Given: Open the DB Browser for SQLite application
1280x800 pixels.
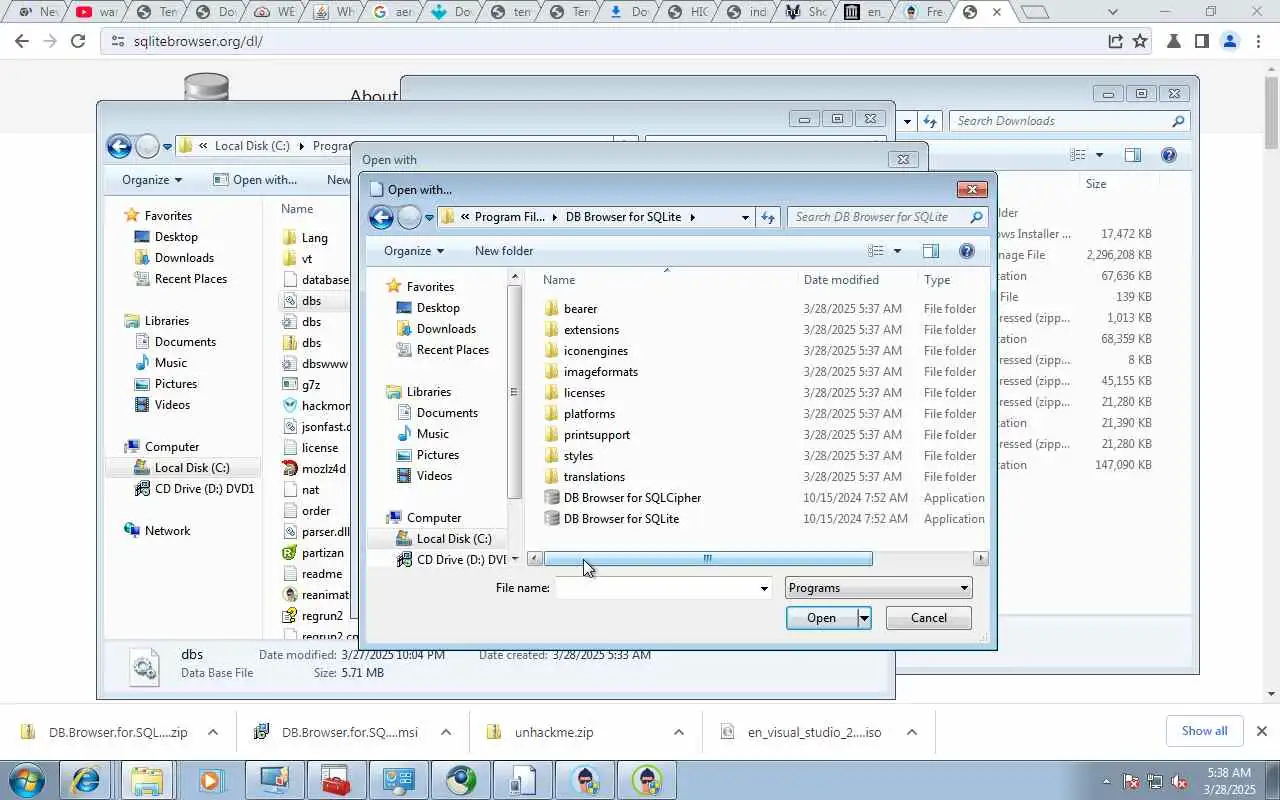Looking at the screenshot, I should [x=611, y=518].
